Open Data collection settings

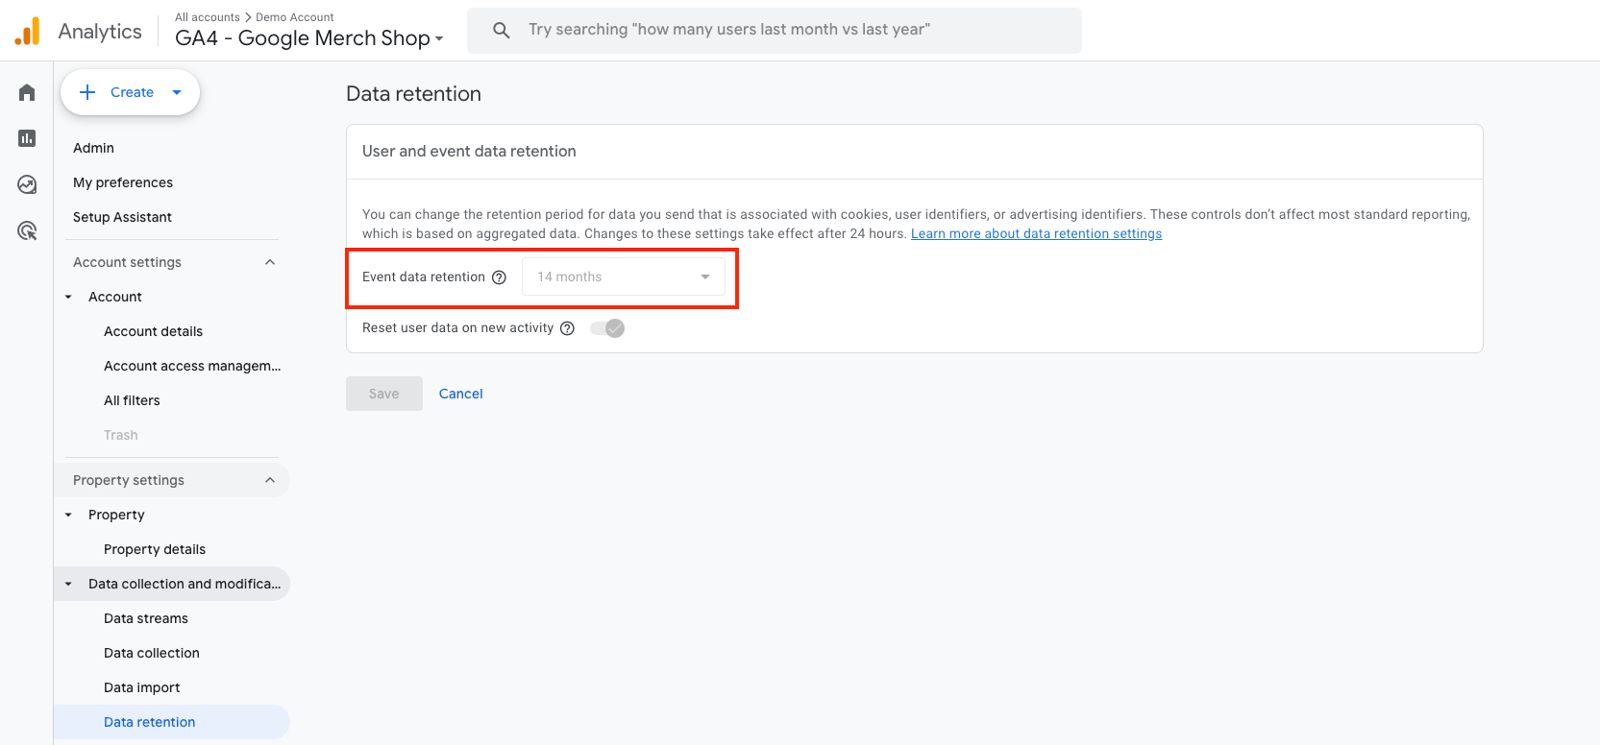point(152,653)
